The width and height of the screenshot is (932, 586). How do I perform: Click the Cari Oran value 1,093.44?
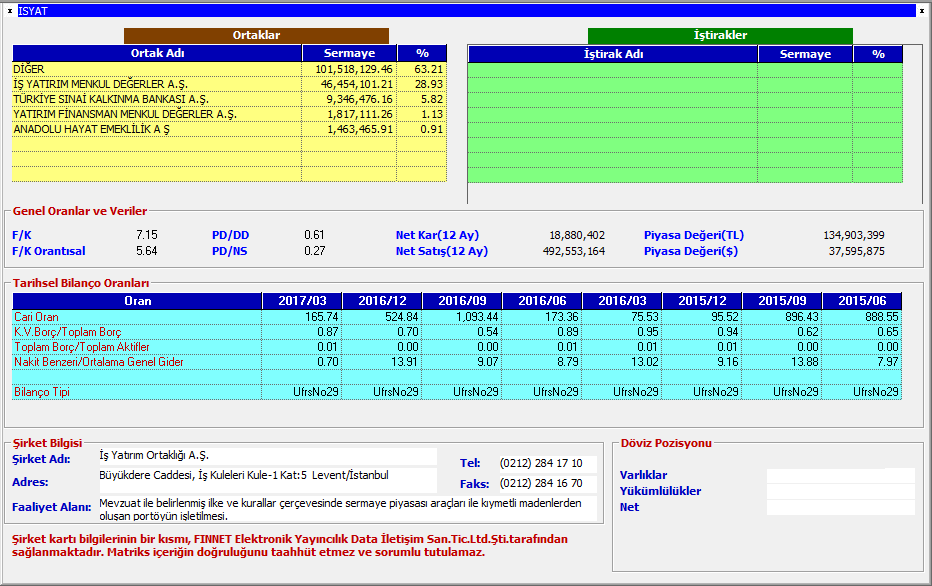[477, 317]
